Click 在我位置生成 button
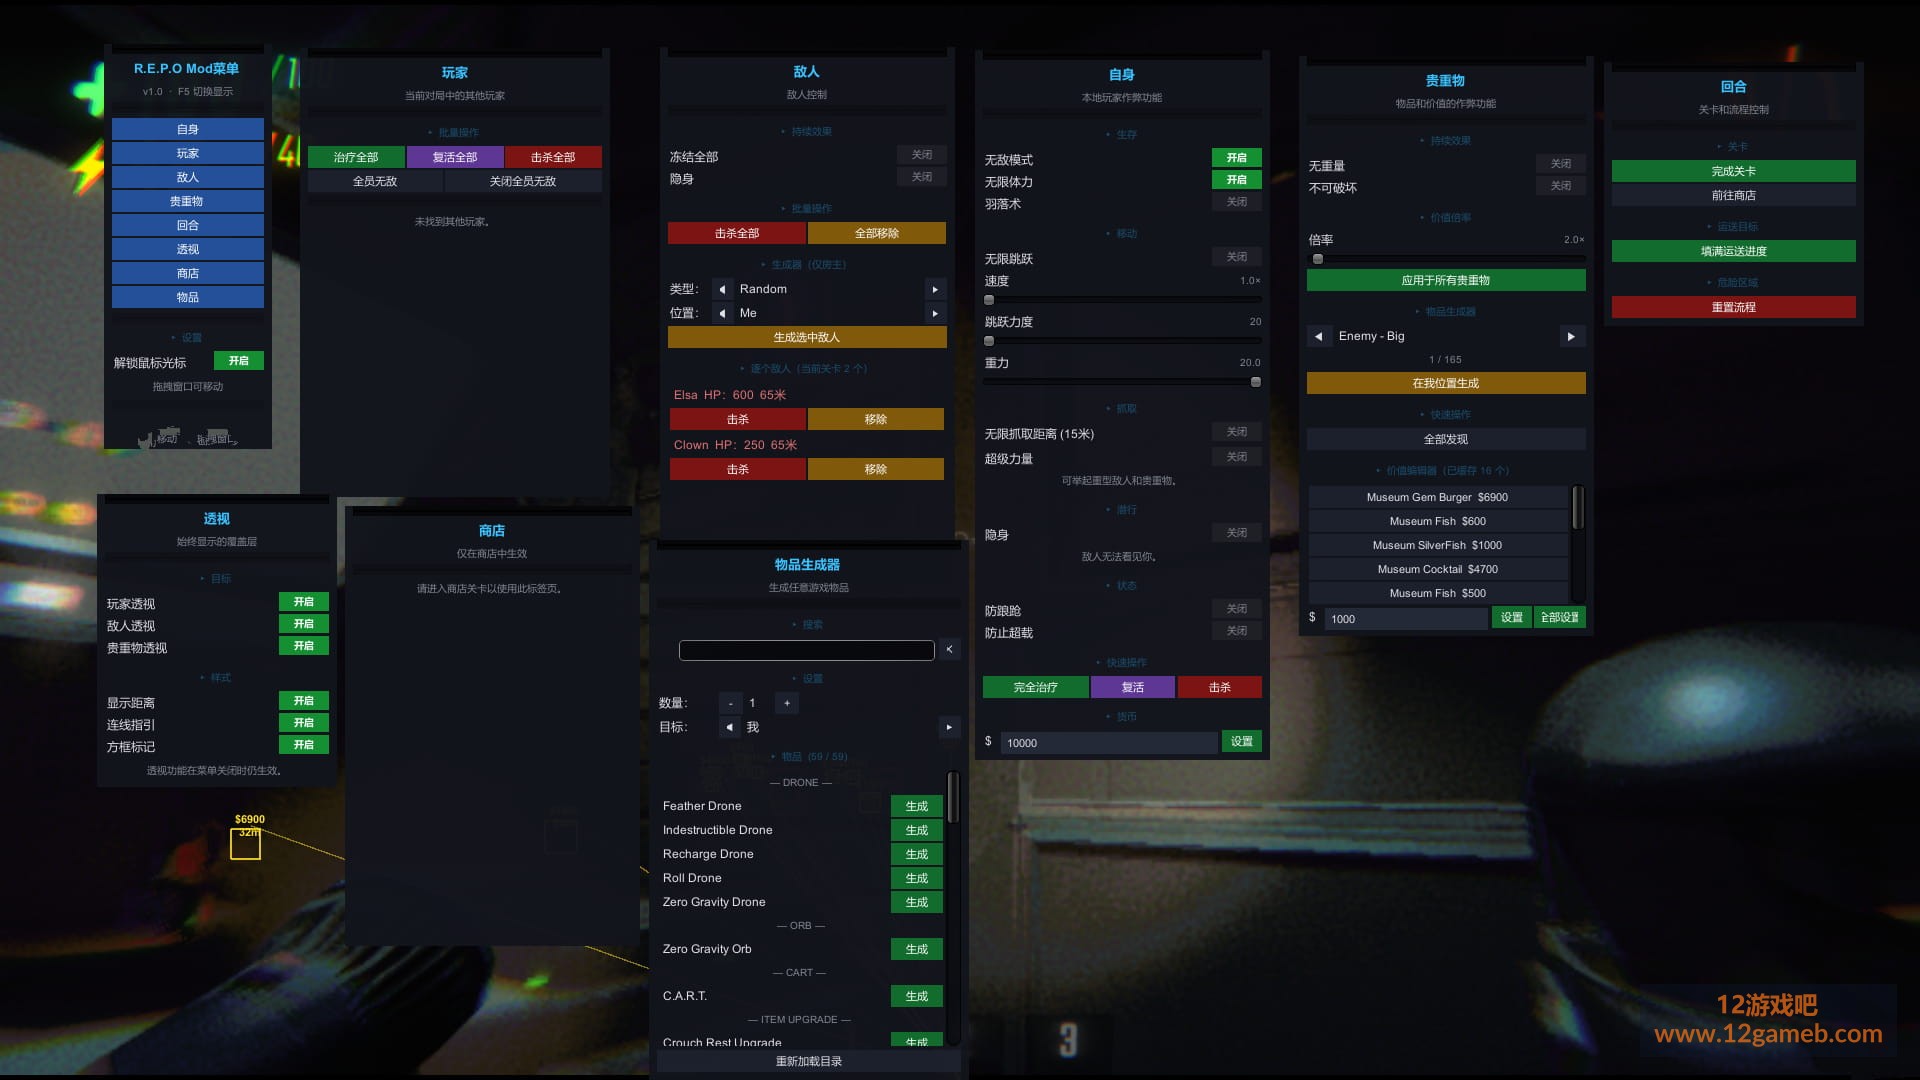The width and height of the screenshot is (1920, 1080). click(1446, 383)
